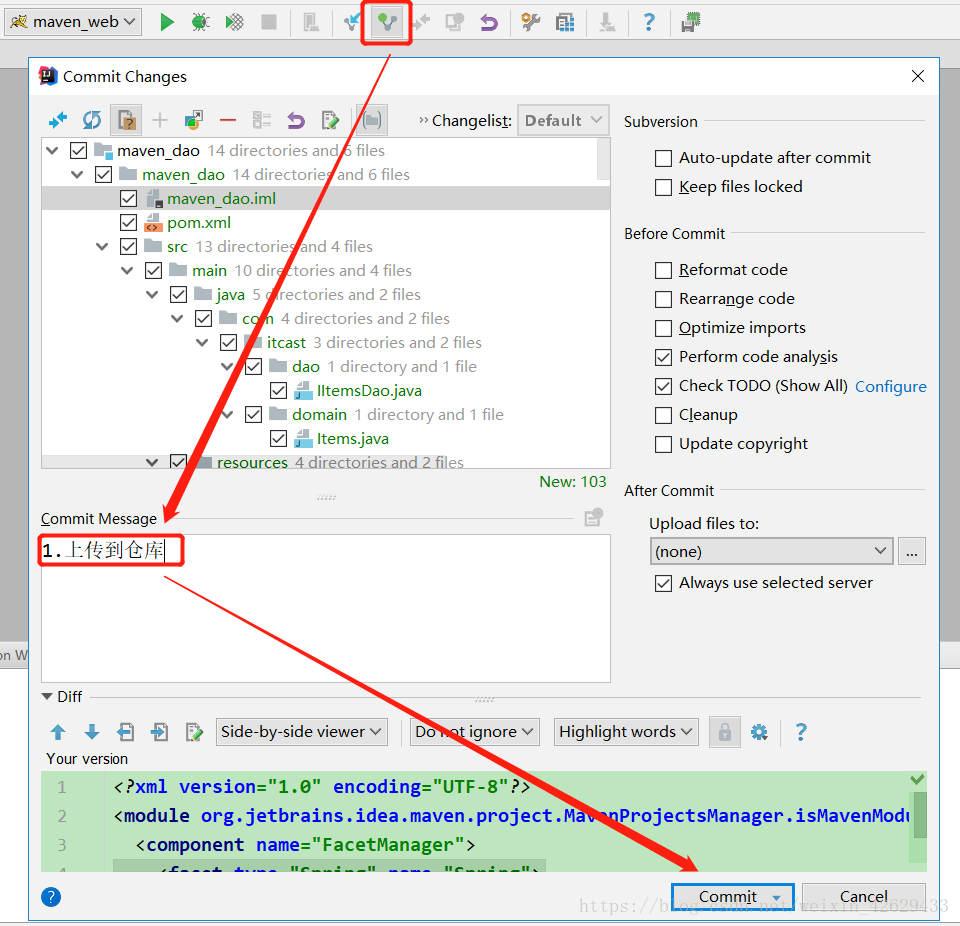This screenshot has height=926, width=960.
Task: Collapse the maven_dao tree node
Action: (x=51, y=150)
